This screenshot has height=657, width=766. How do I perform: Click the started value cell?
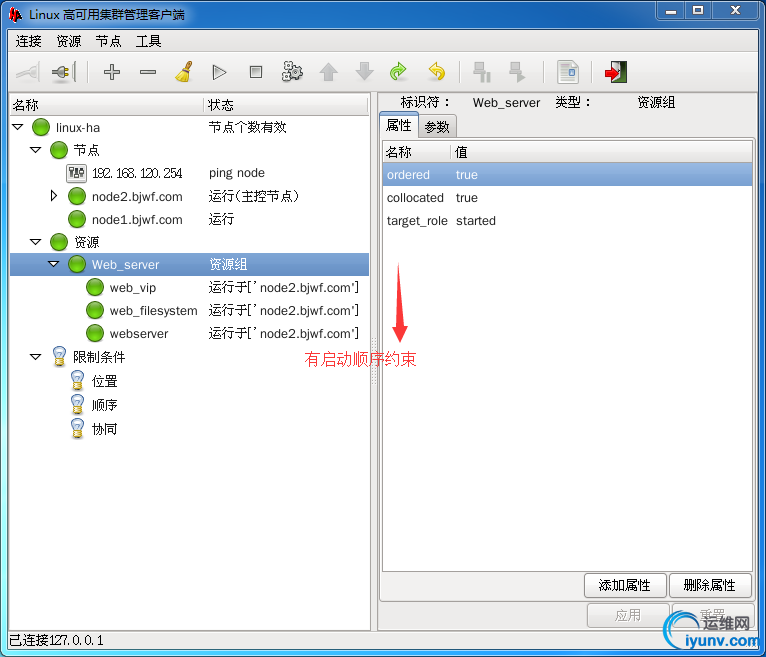coord(476,221)
